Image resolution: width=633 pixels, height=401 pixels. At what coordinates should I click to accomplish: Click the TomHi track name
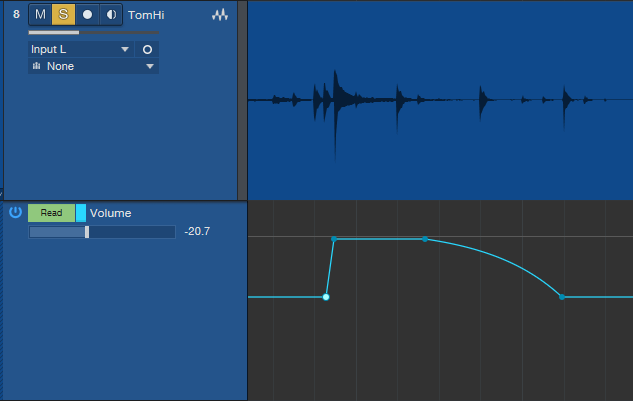tap(144, 15)
